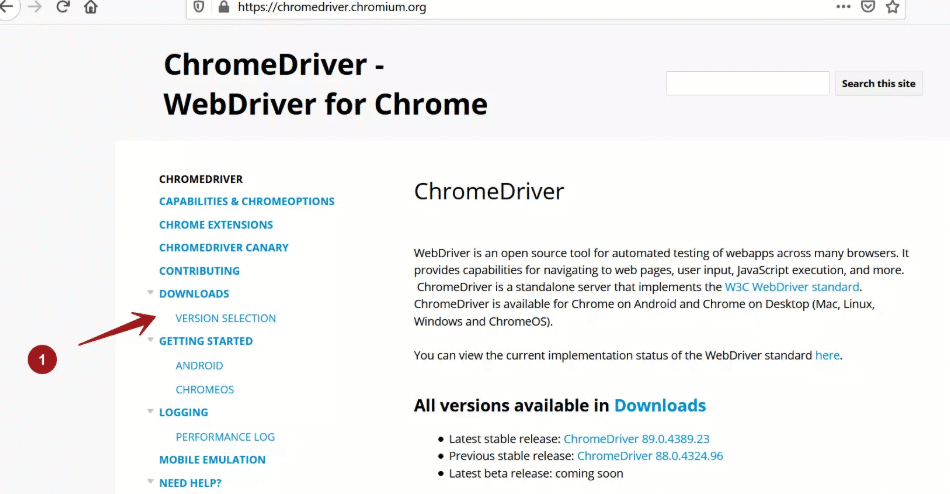Open DOWNLOADS sidebar link

[x=194, y=294]
